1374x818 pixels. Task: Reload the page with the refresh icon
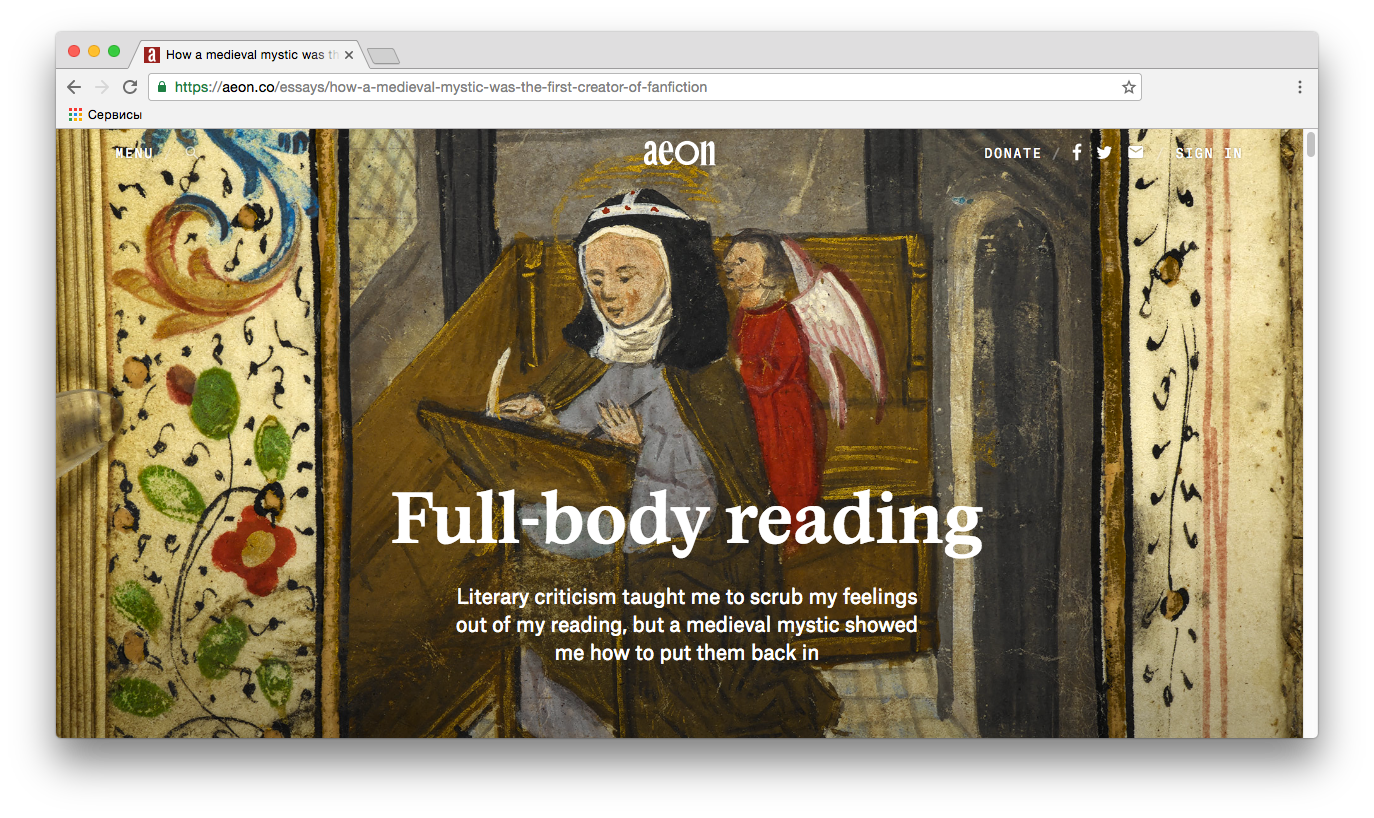[130, 87]
